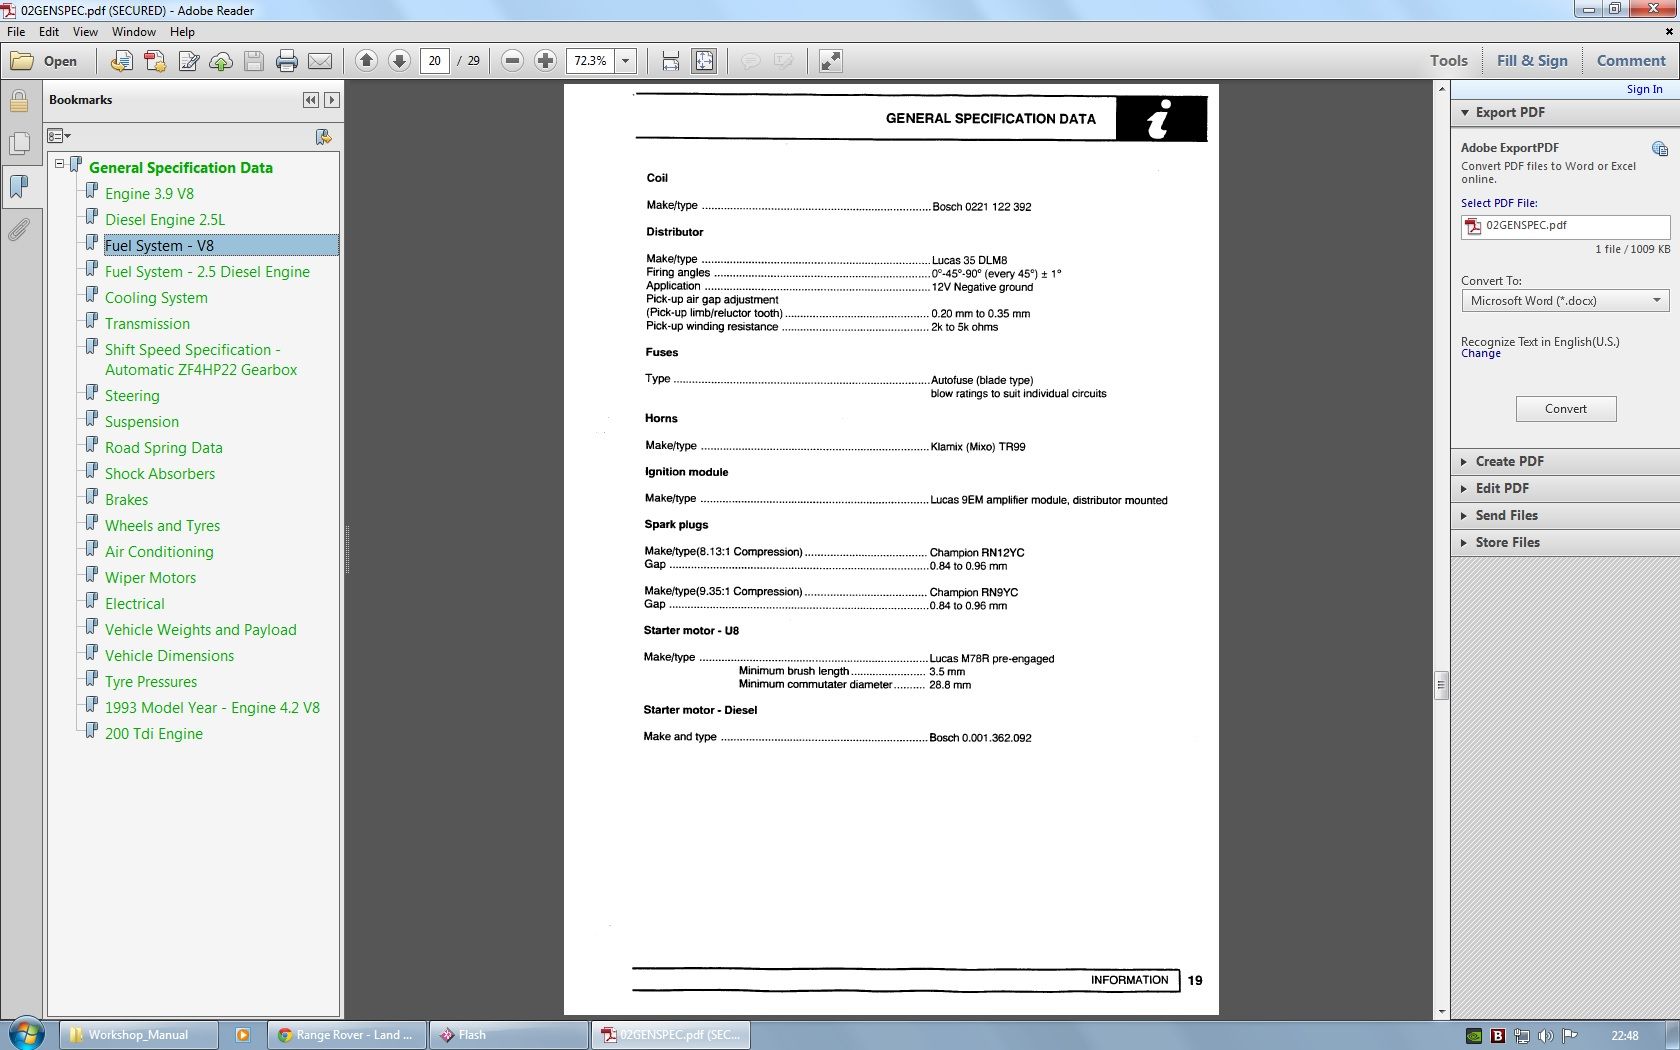Open the 200 Tdi Engine bookmark

click(154, 734)
